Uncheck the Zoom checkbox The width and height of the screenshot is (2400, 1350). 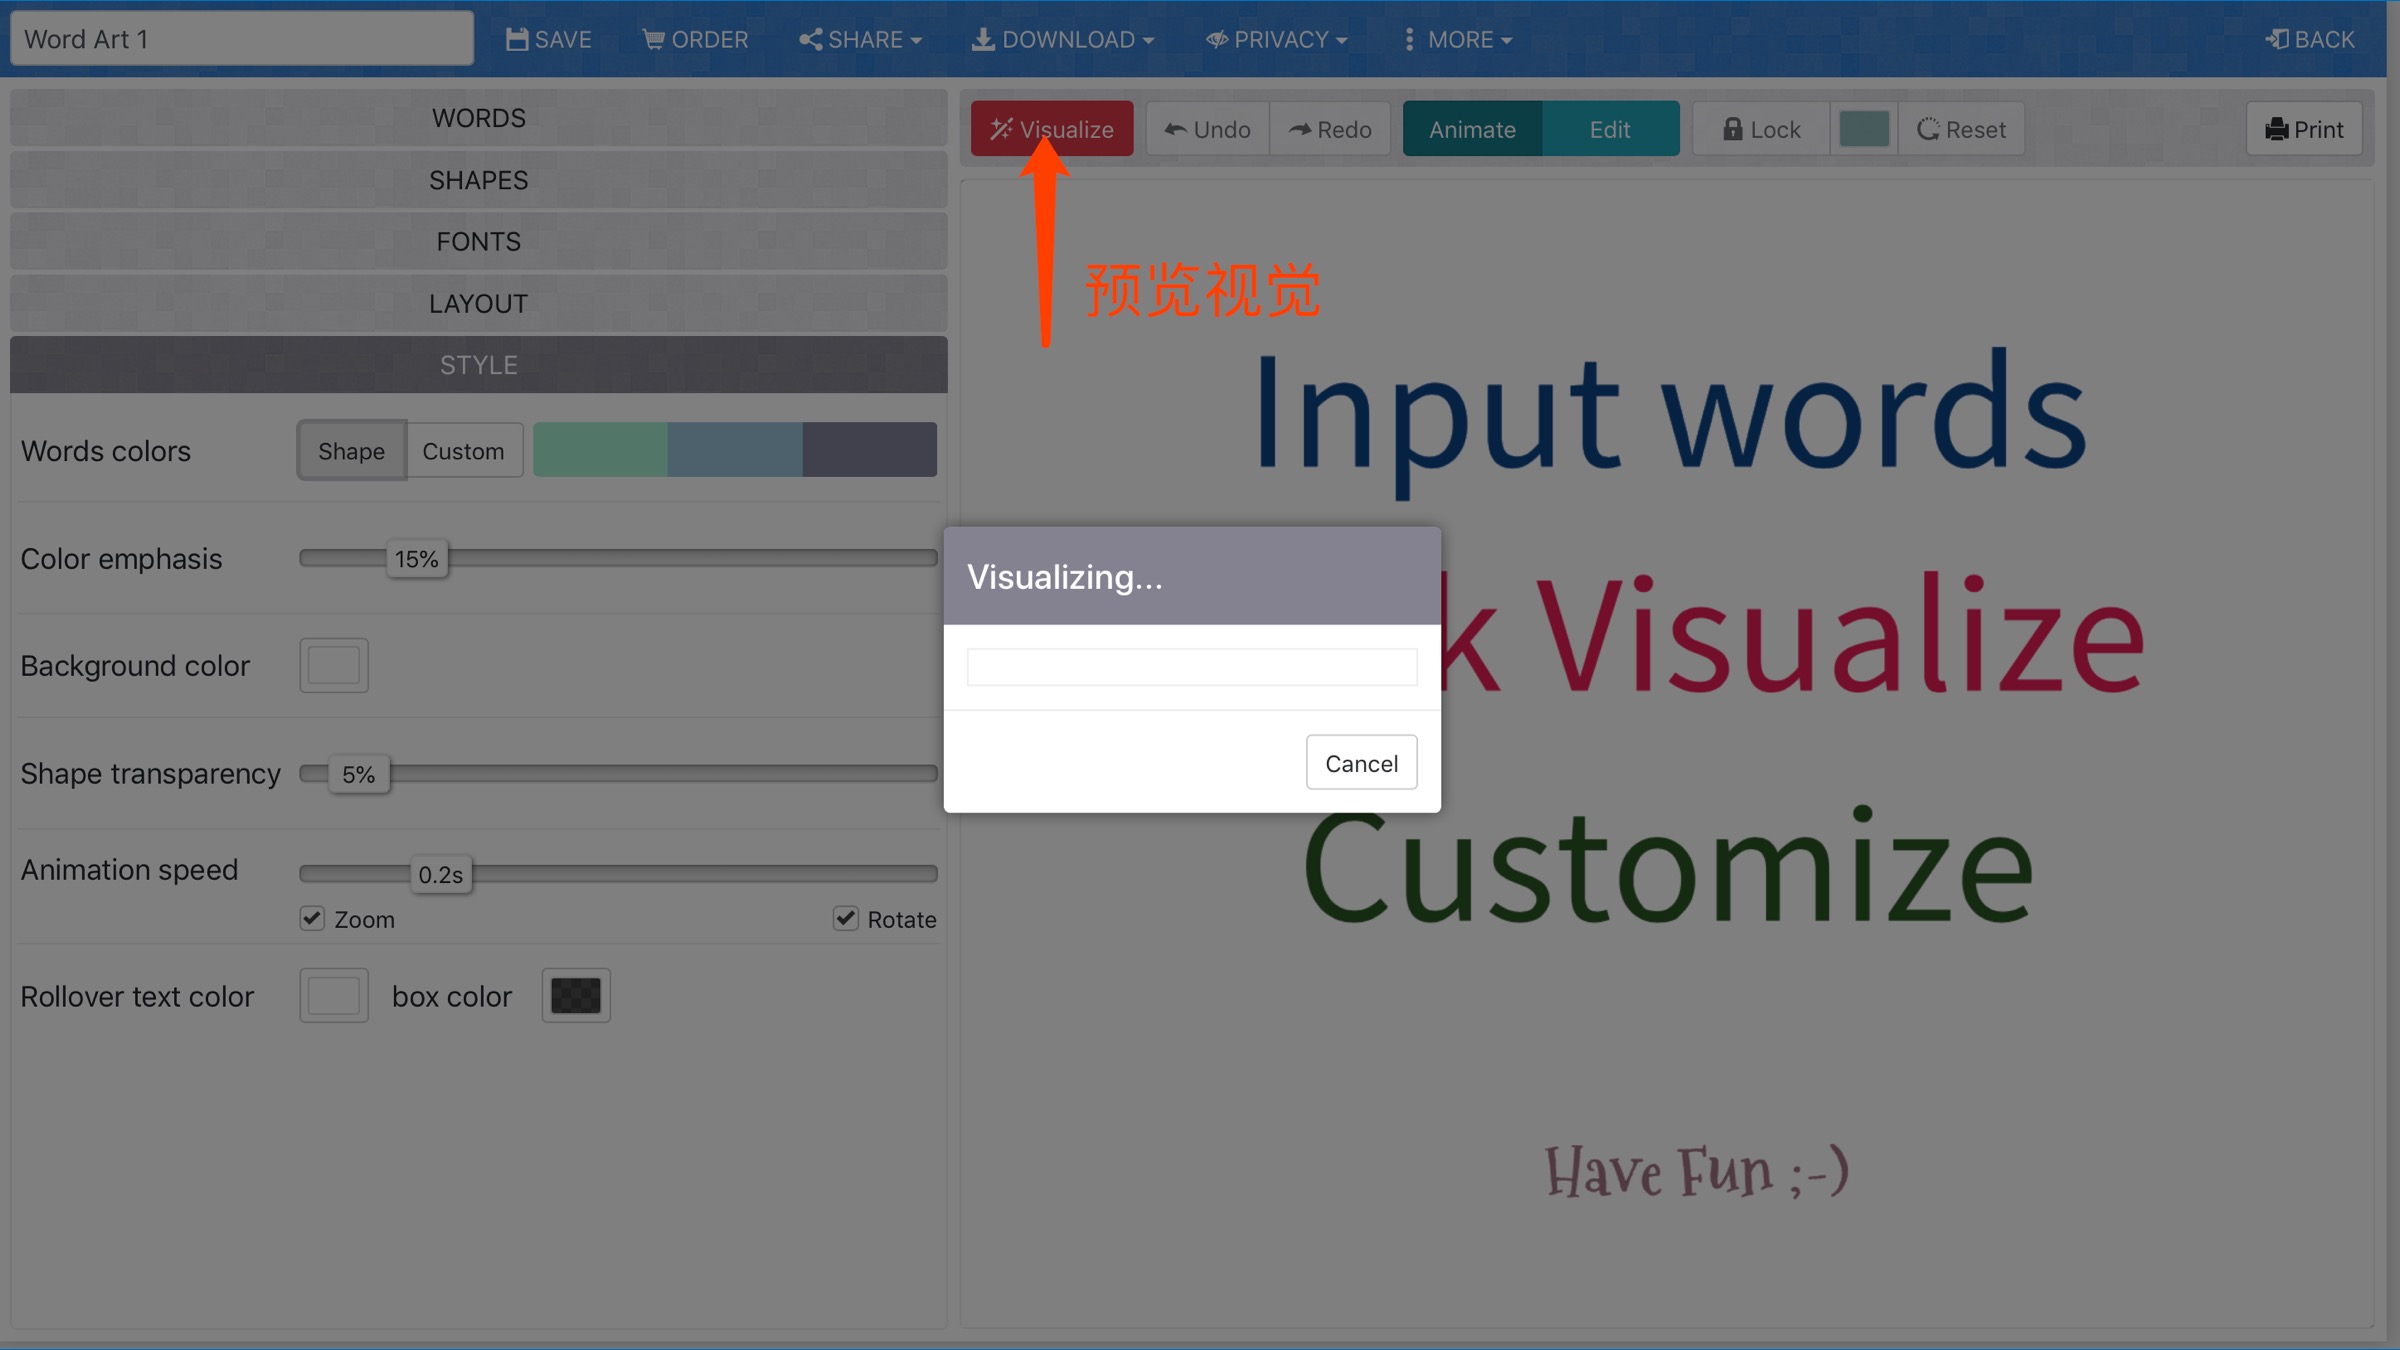pos(312,918)
